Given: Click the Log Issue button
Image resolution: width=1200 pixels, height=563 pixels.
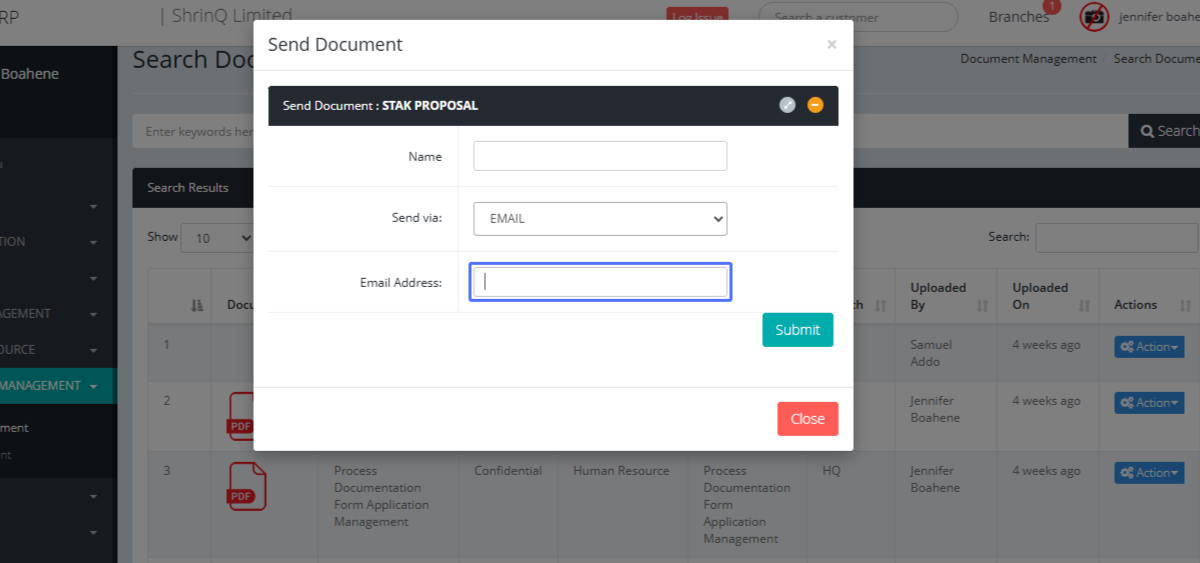Looking at the screenshot, I should [697, 16].
